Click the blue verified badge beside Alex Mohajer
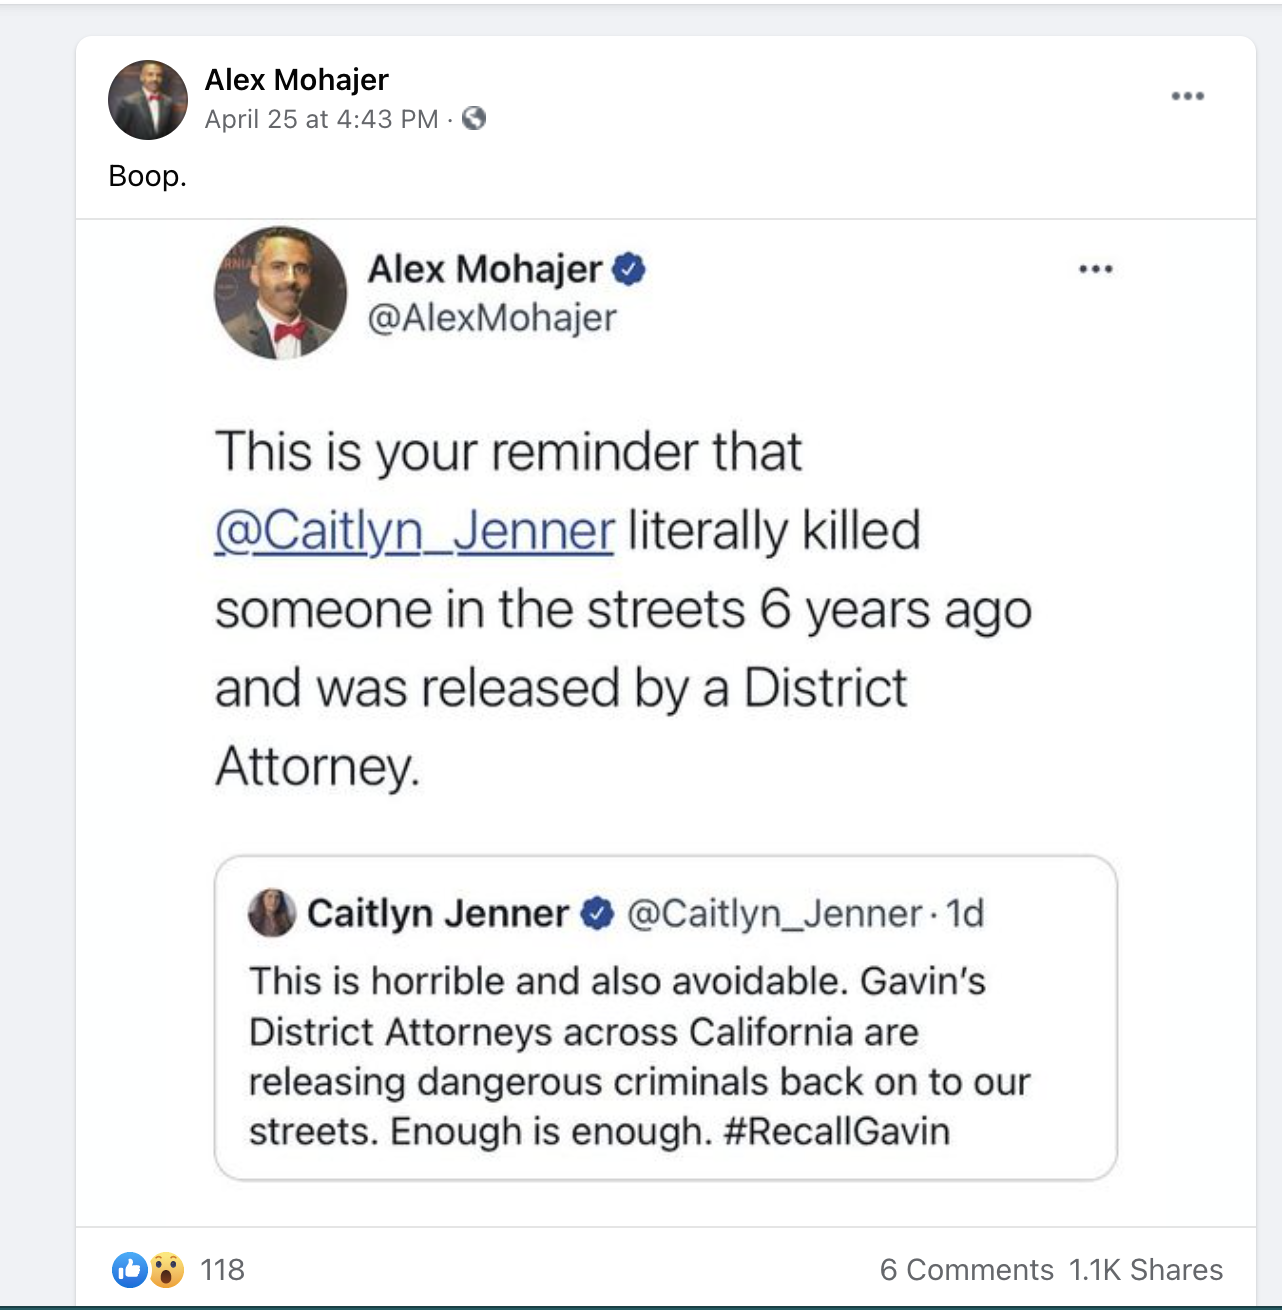This screenshot has height=1310, width=1282. coord(629,269)
